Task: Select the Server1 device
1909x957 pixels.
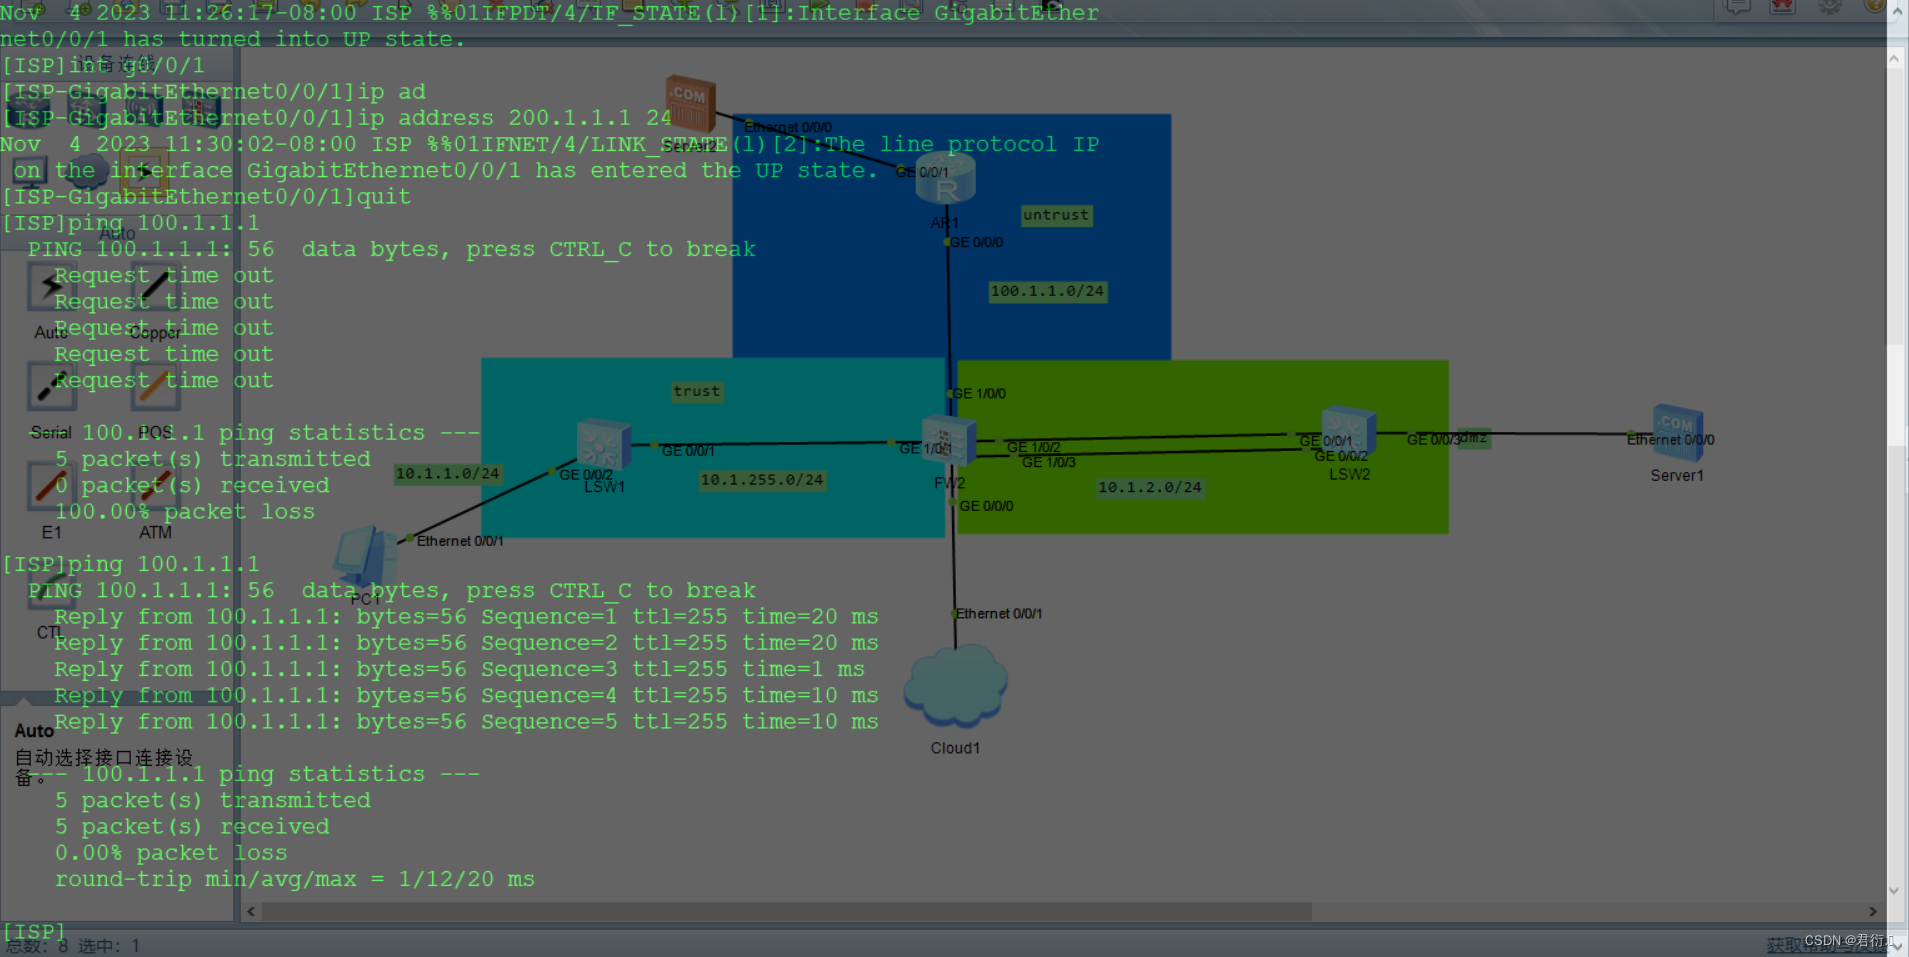Action: 1677,432
